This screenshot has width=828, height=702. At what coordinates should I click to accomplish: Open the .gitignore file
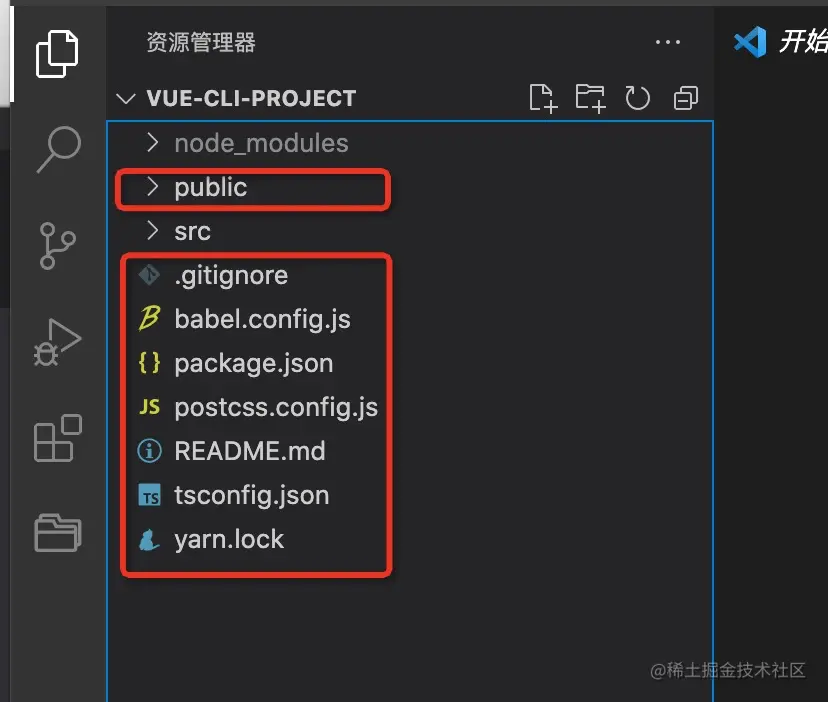pos(230,275)
